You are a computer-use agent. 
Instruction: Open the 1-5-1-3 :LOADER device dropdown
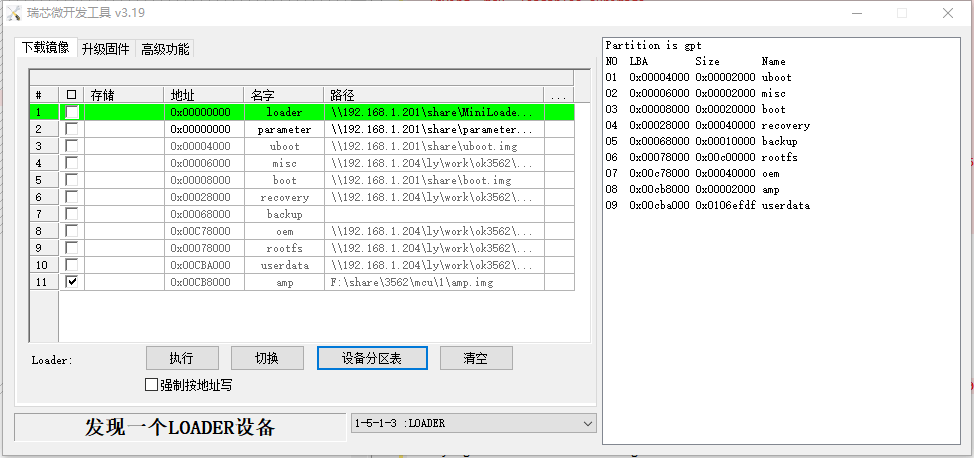tap(473, 423)
